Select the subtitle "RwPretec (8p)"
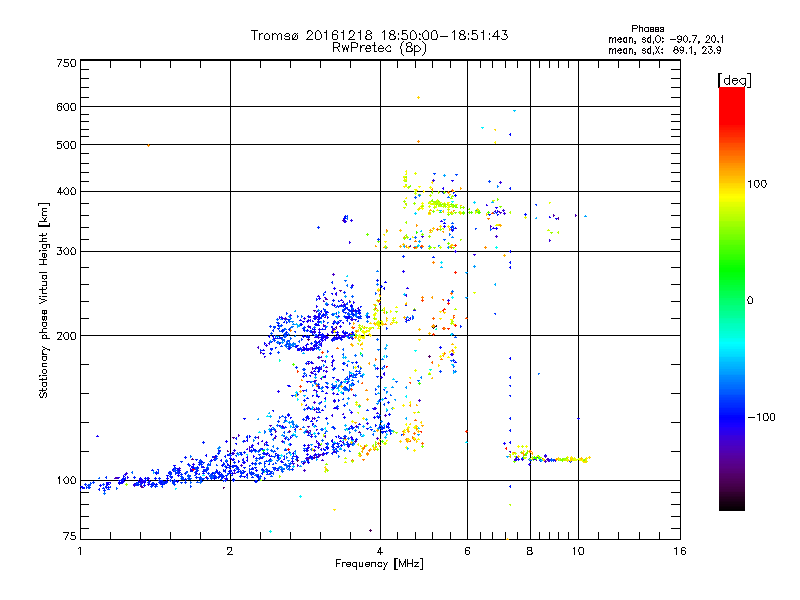 click(379, 48)
